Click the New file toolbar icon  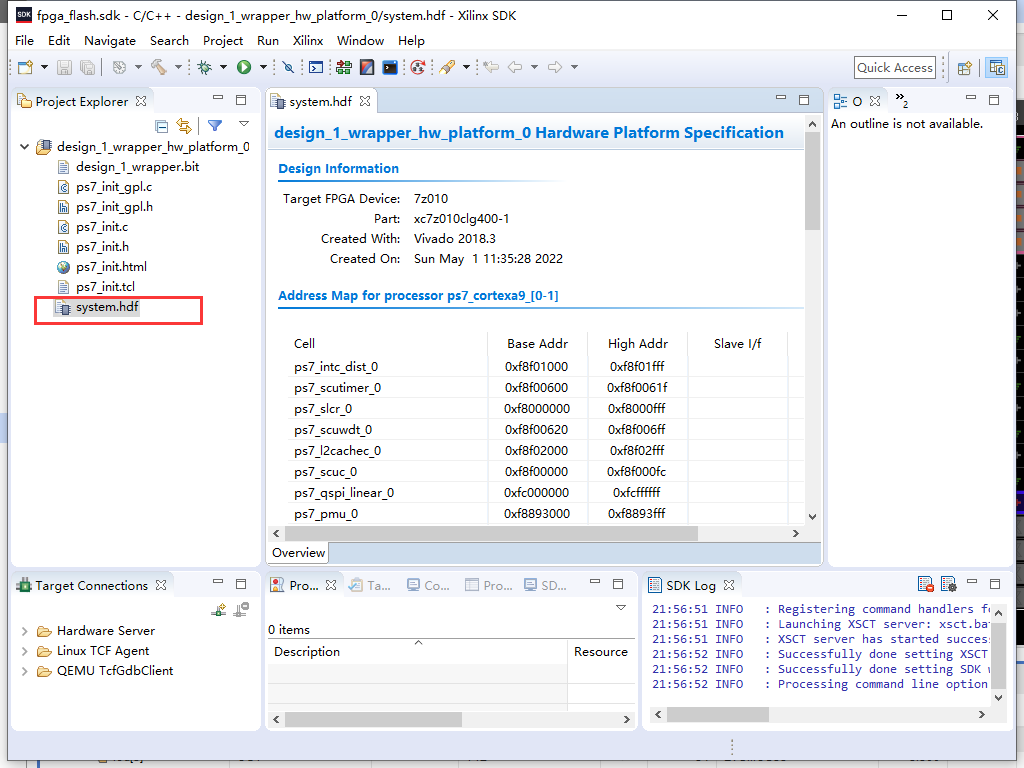25,67
